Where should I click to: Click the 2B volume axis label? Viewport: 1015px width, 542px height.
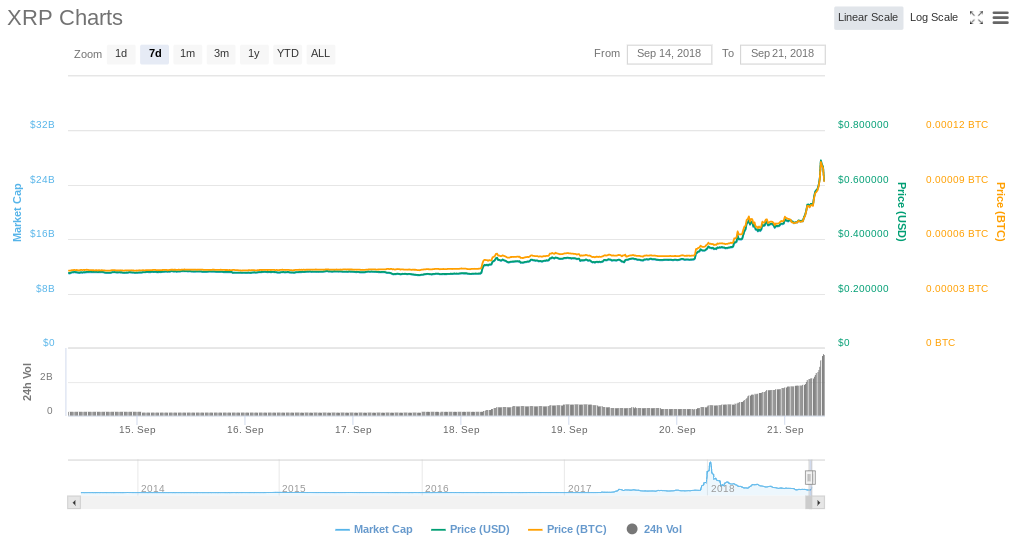[46, 377]
